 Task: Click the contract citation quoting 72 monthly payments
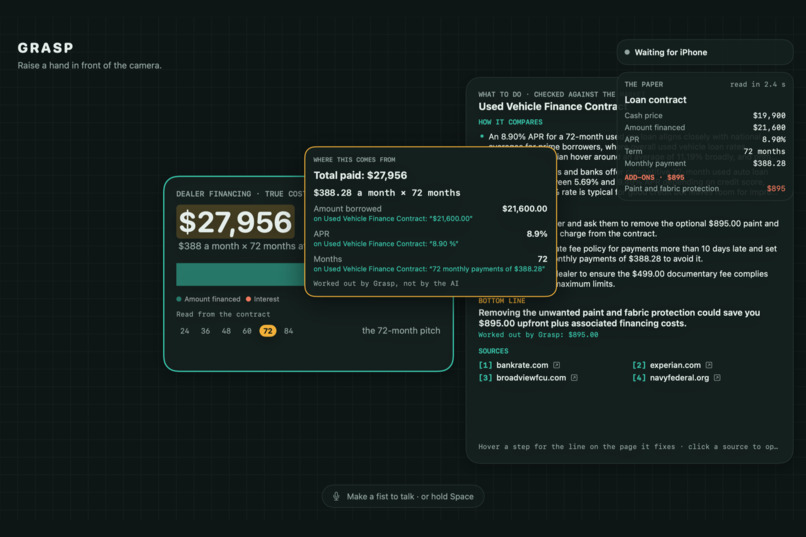pyautogui.click(x=429, y=269)
